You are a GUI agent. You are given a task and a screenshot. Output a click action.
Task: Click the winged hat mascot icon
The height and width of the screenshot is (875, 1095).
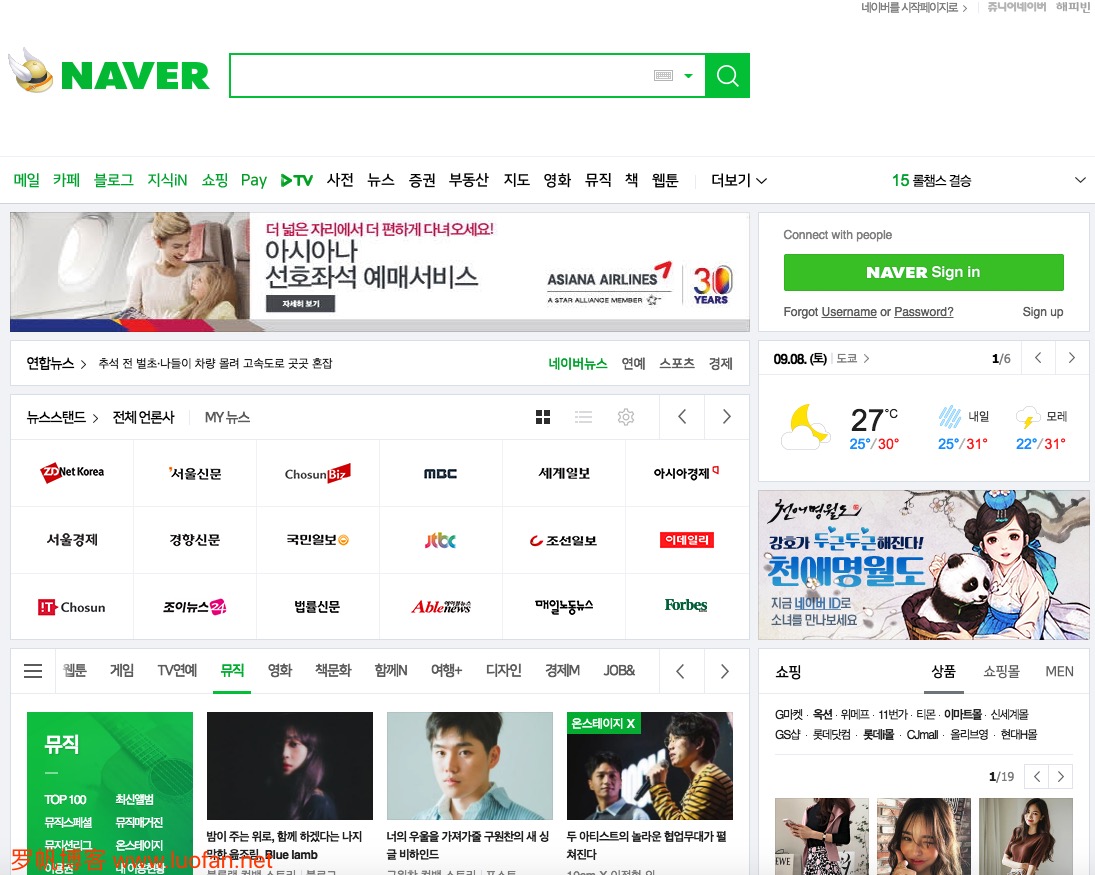31,71
